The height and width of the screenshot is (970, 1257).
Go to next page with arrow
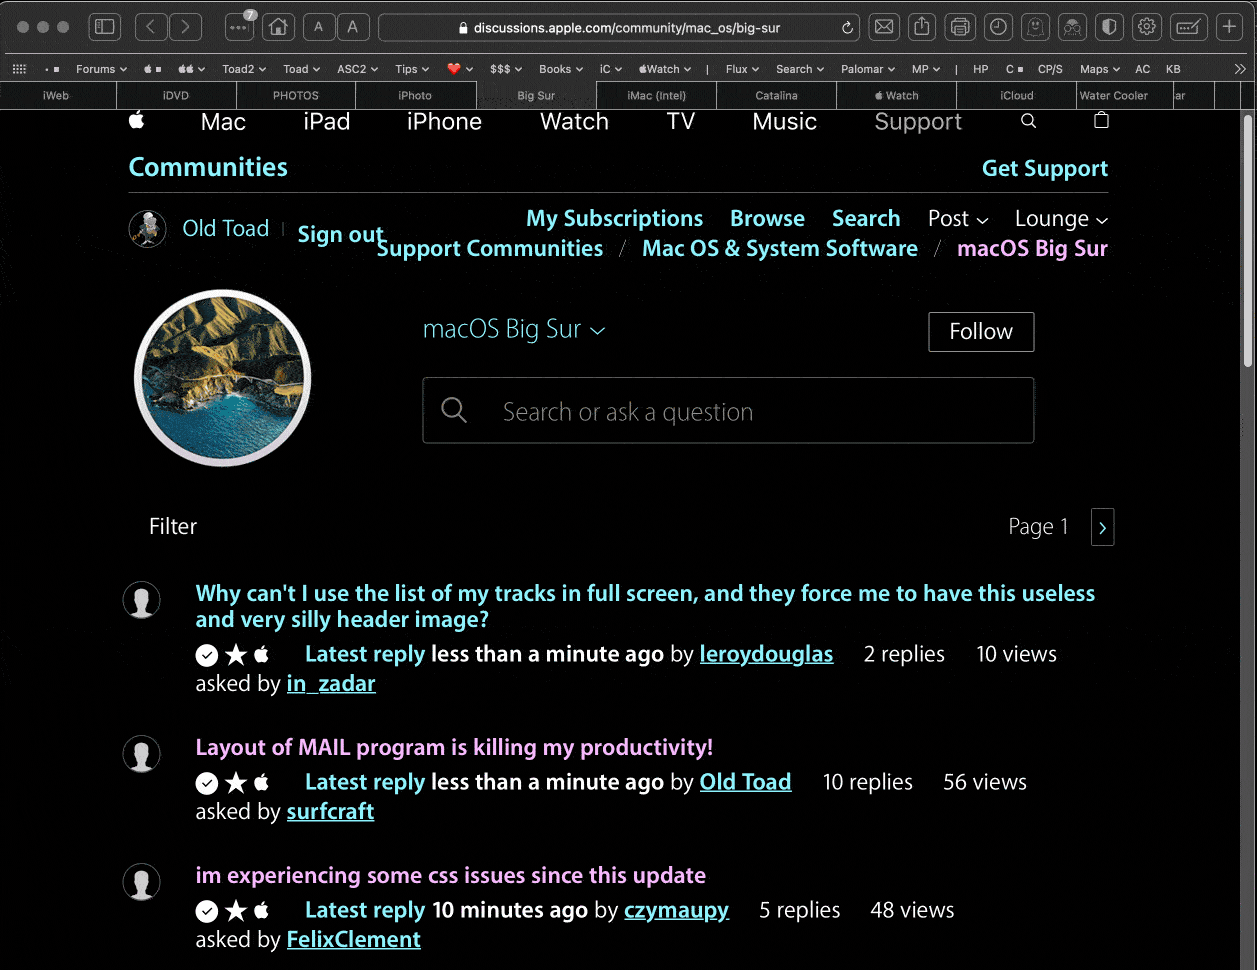(1102, 527)
